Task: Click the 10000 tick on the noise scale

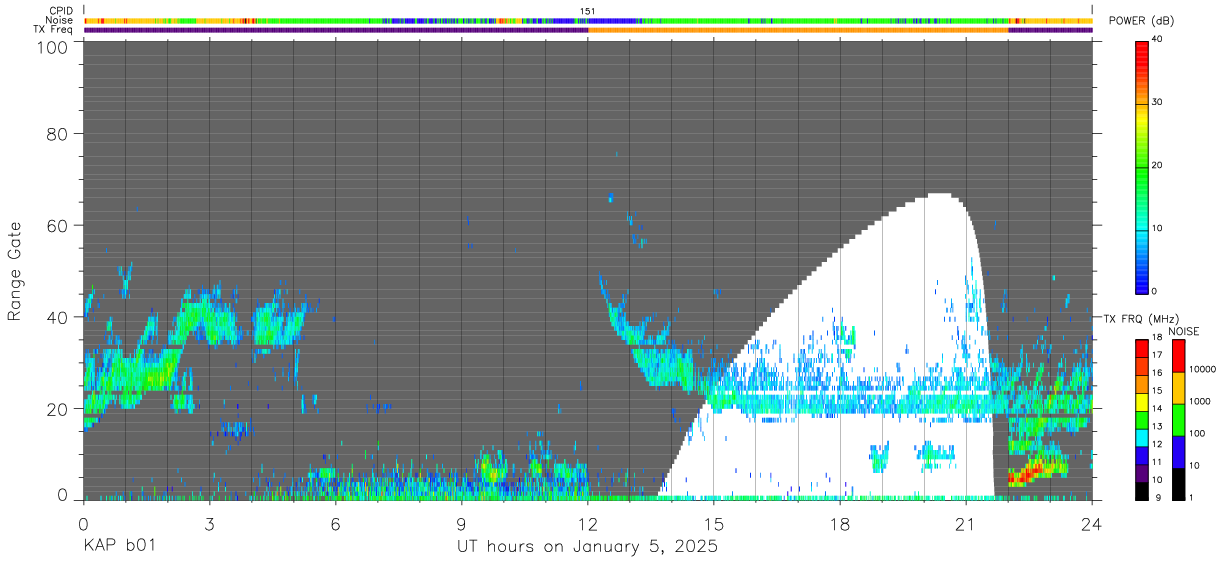Action: click(x=1201, y=369)
